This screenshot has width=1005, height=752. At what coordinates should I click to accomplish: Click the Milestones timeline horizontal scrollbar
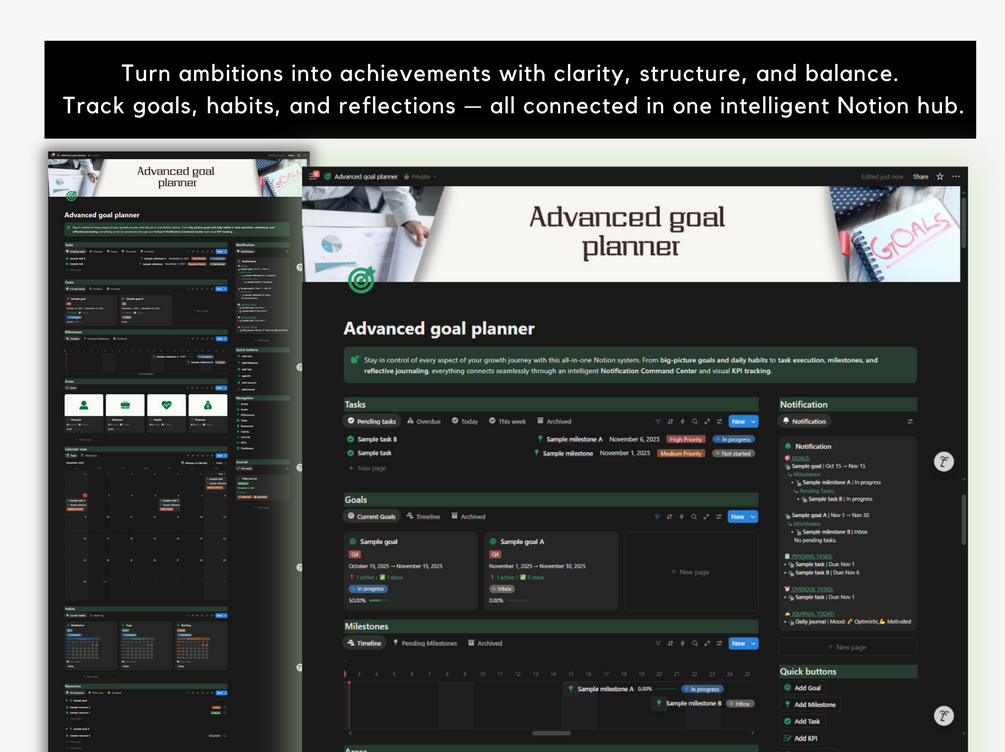click(551, 733)
